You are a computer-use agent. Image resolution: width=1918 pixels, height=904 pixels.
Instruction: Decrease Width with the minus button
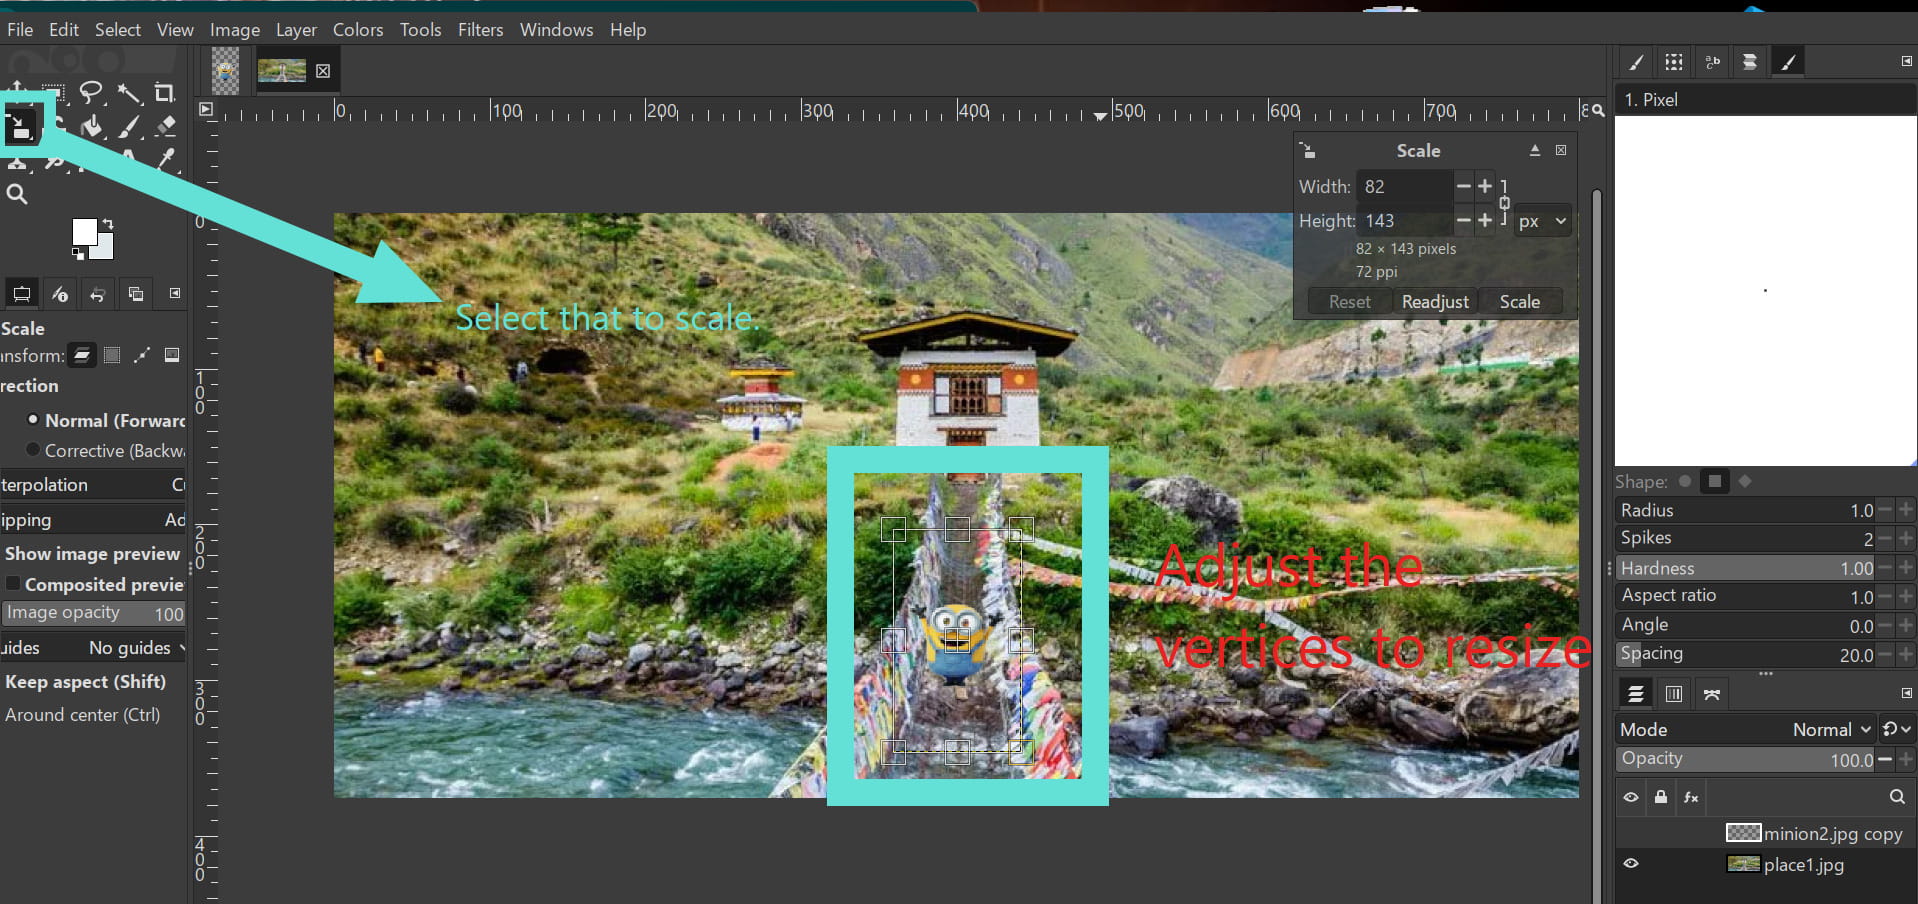(1464, 186)
